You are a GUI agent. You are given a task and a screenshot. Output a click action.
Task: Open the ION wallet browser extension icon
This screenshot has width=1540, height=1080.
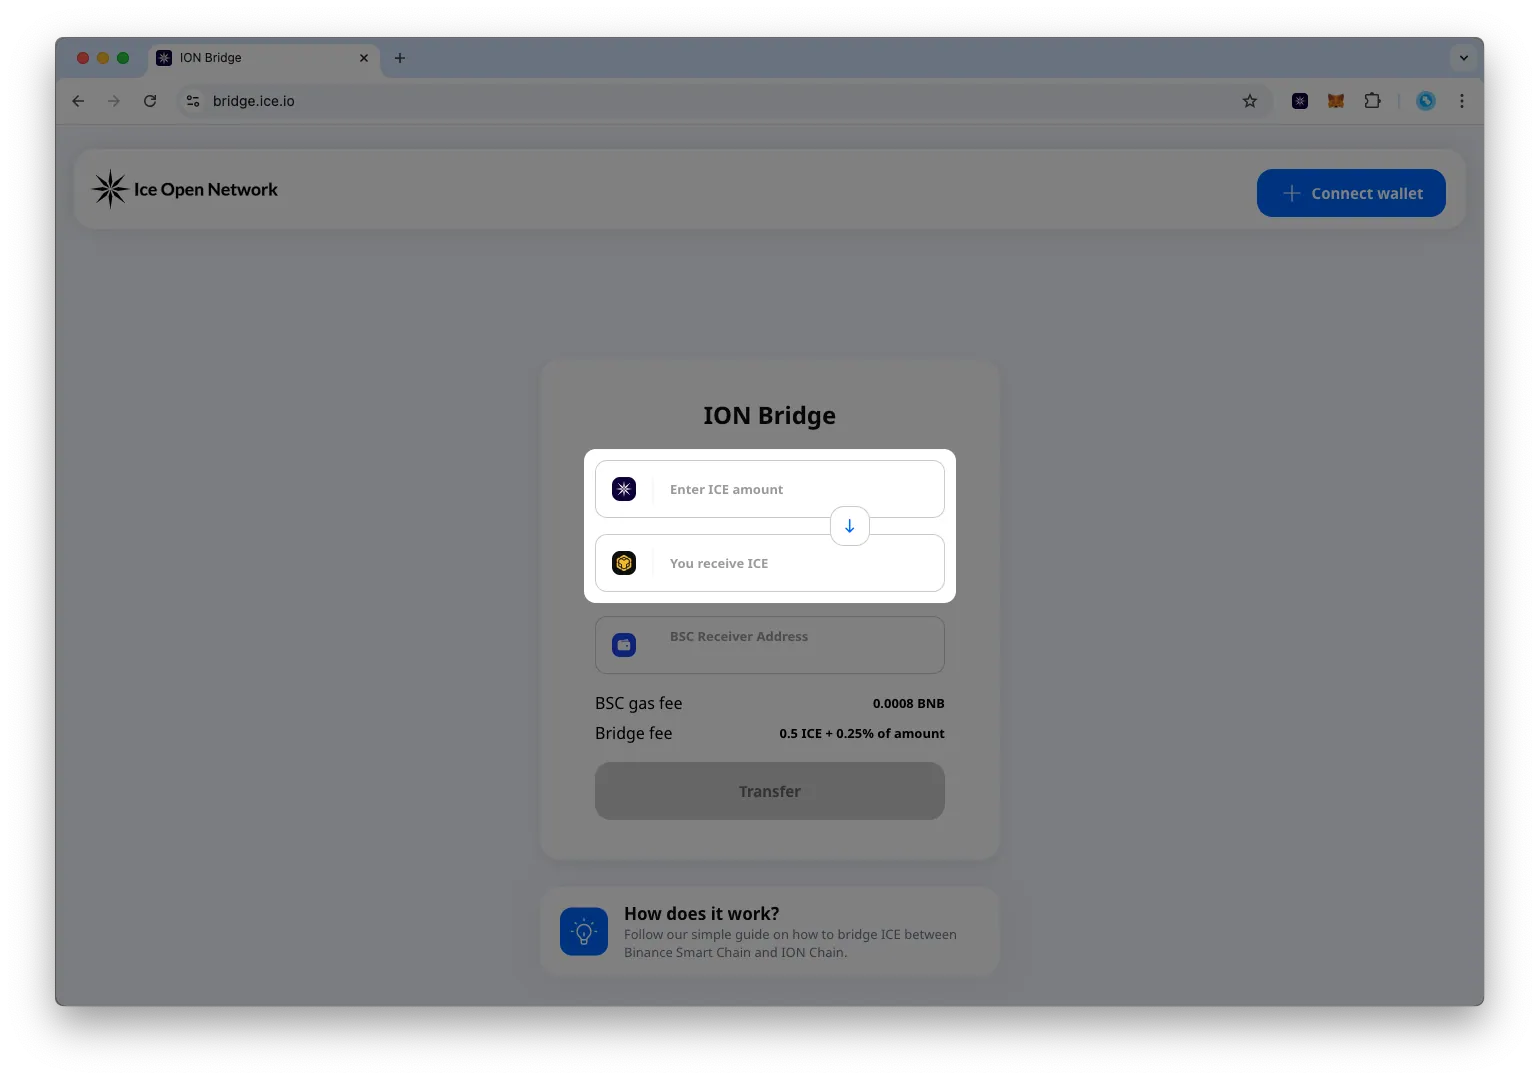1300,101
